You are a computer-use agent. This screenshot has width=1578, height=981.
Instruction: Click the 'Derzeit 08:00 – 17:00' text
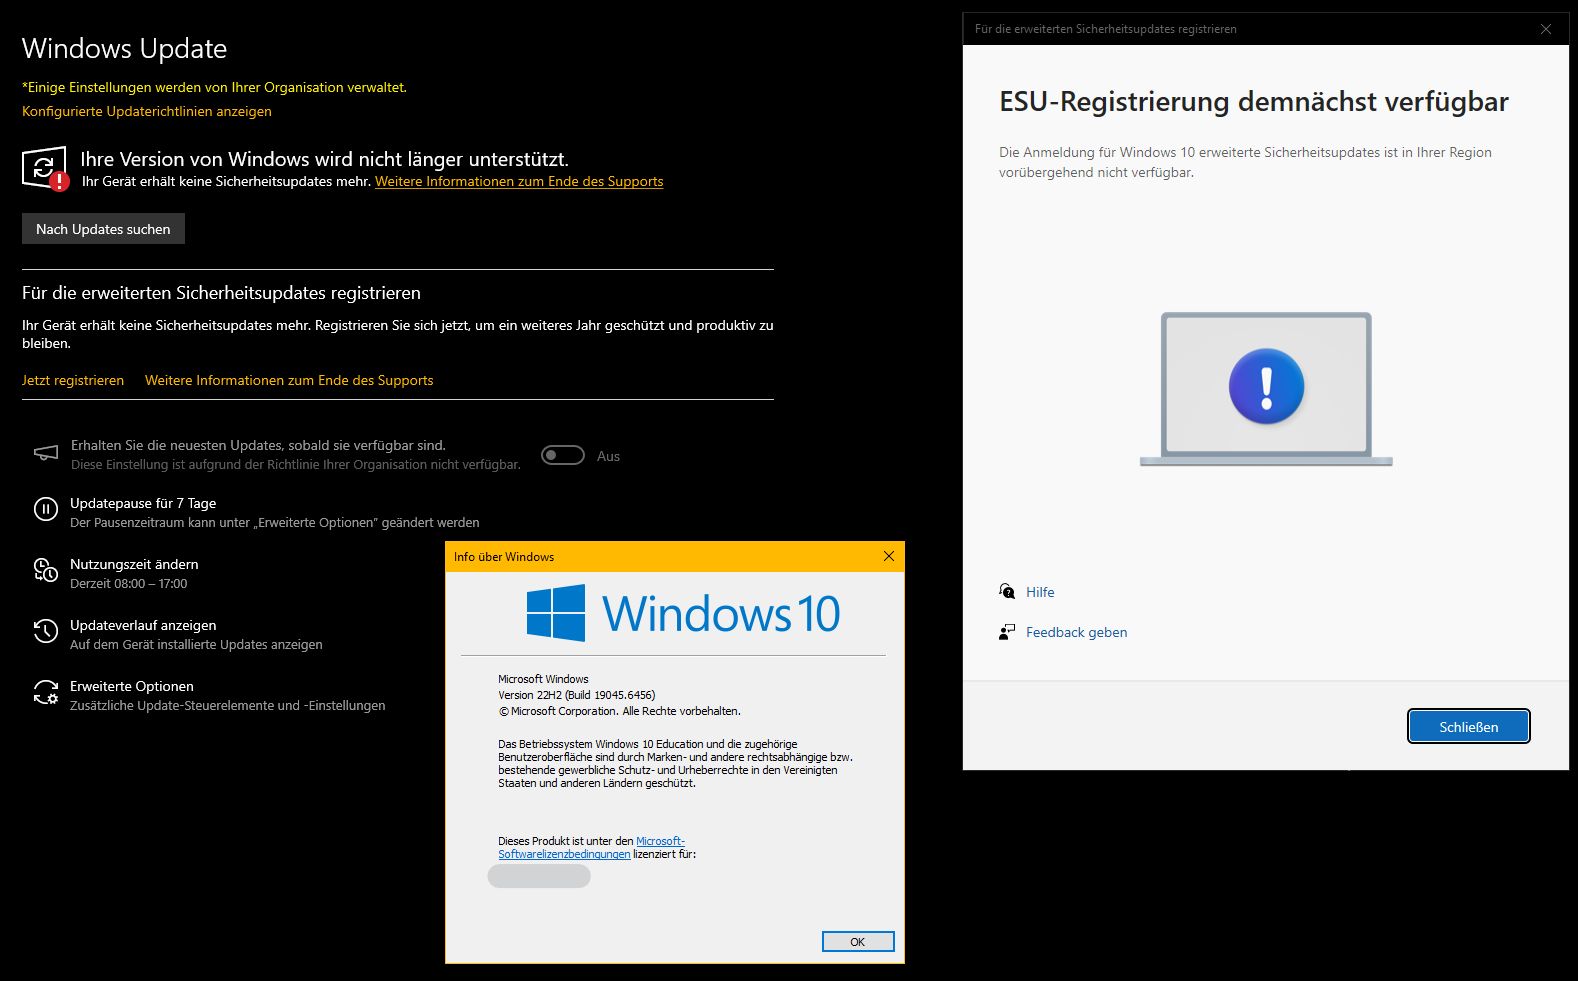coord(128,583)
